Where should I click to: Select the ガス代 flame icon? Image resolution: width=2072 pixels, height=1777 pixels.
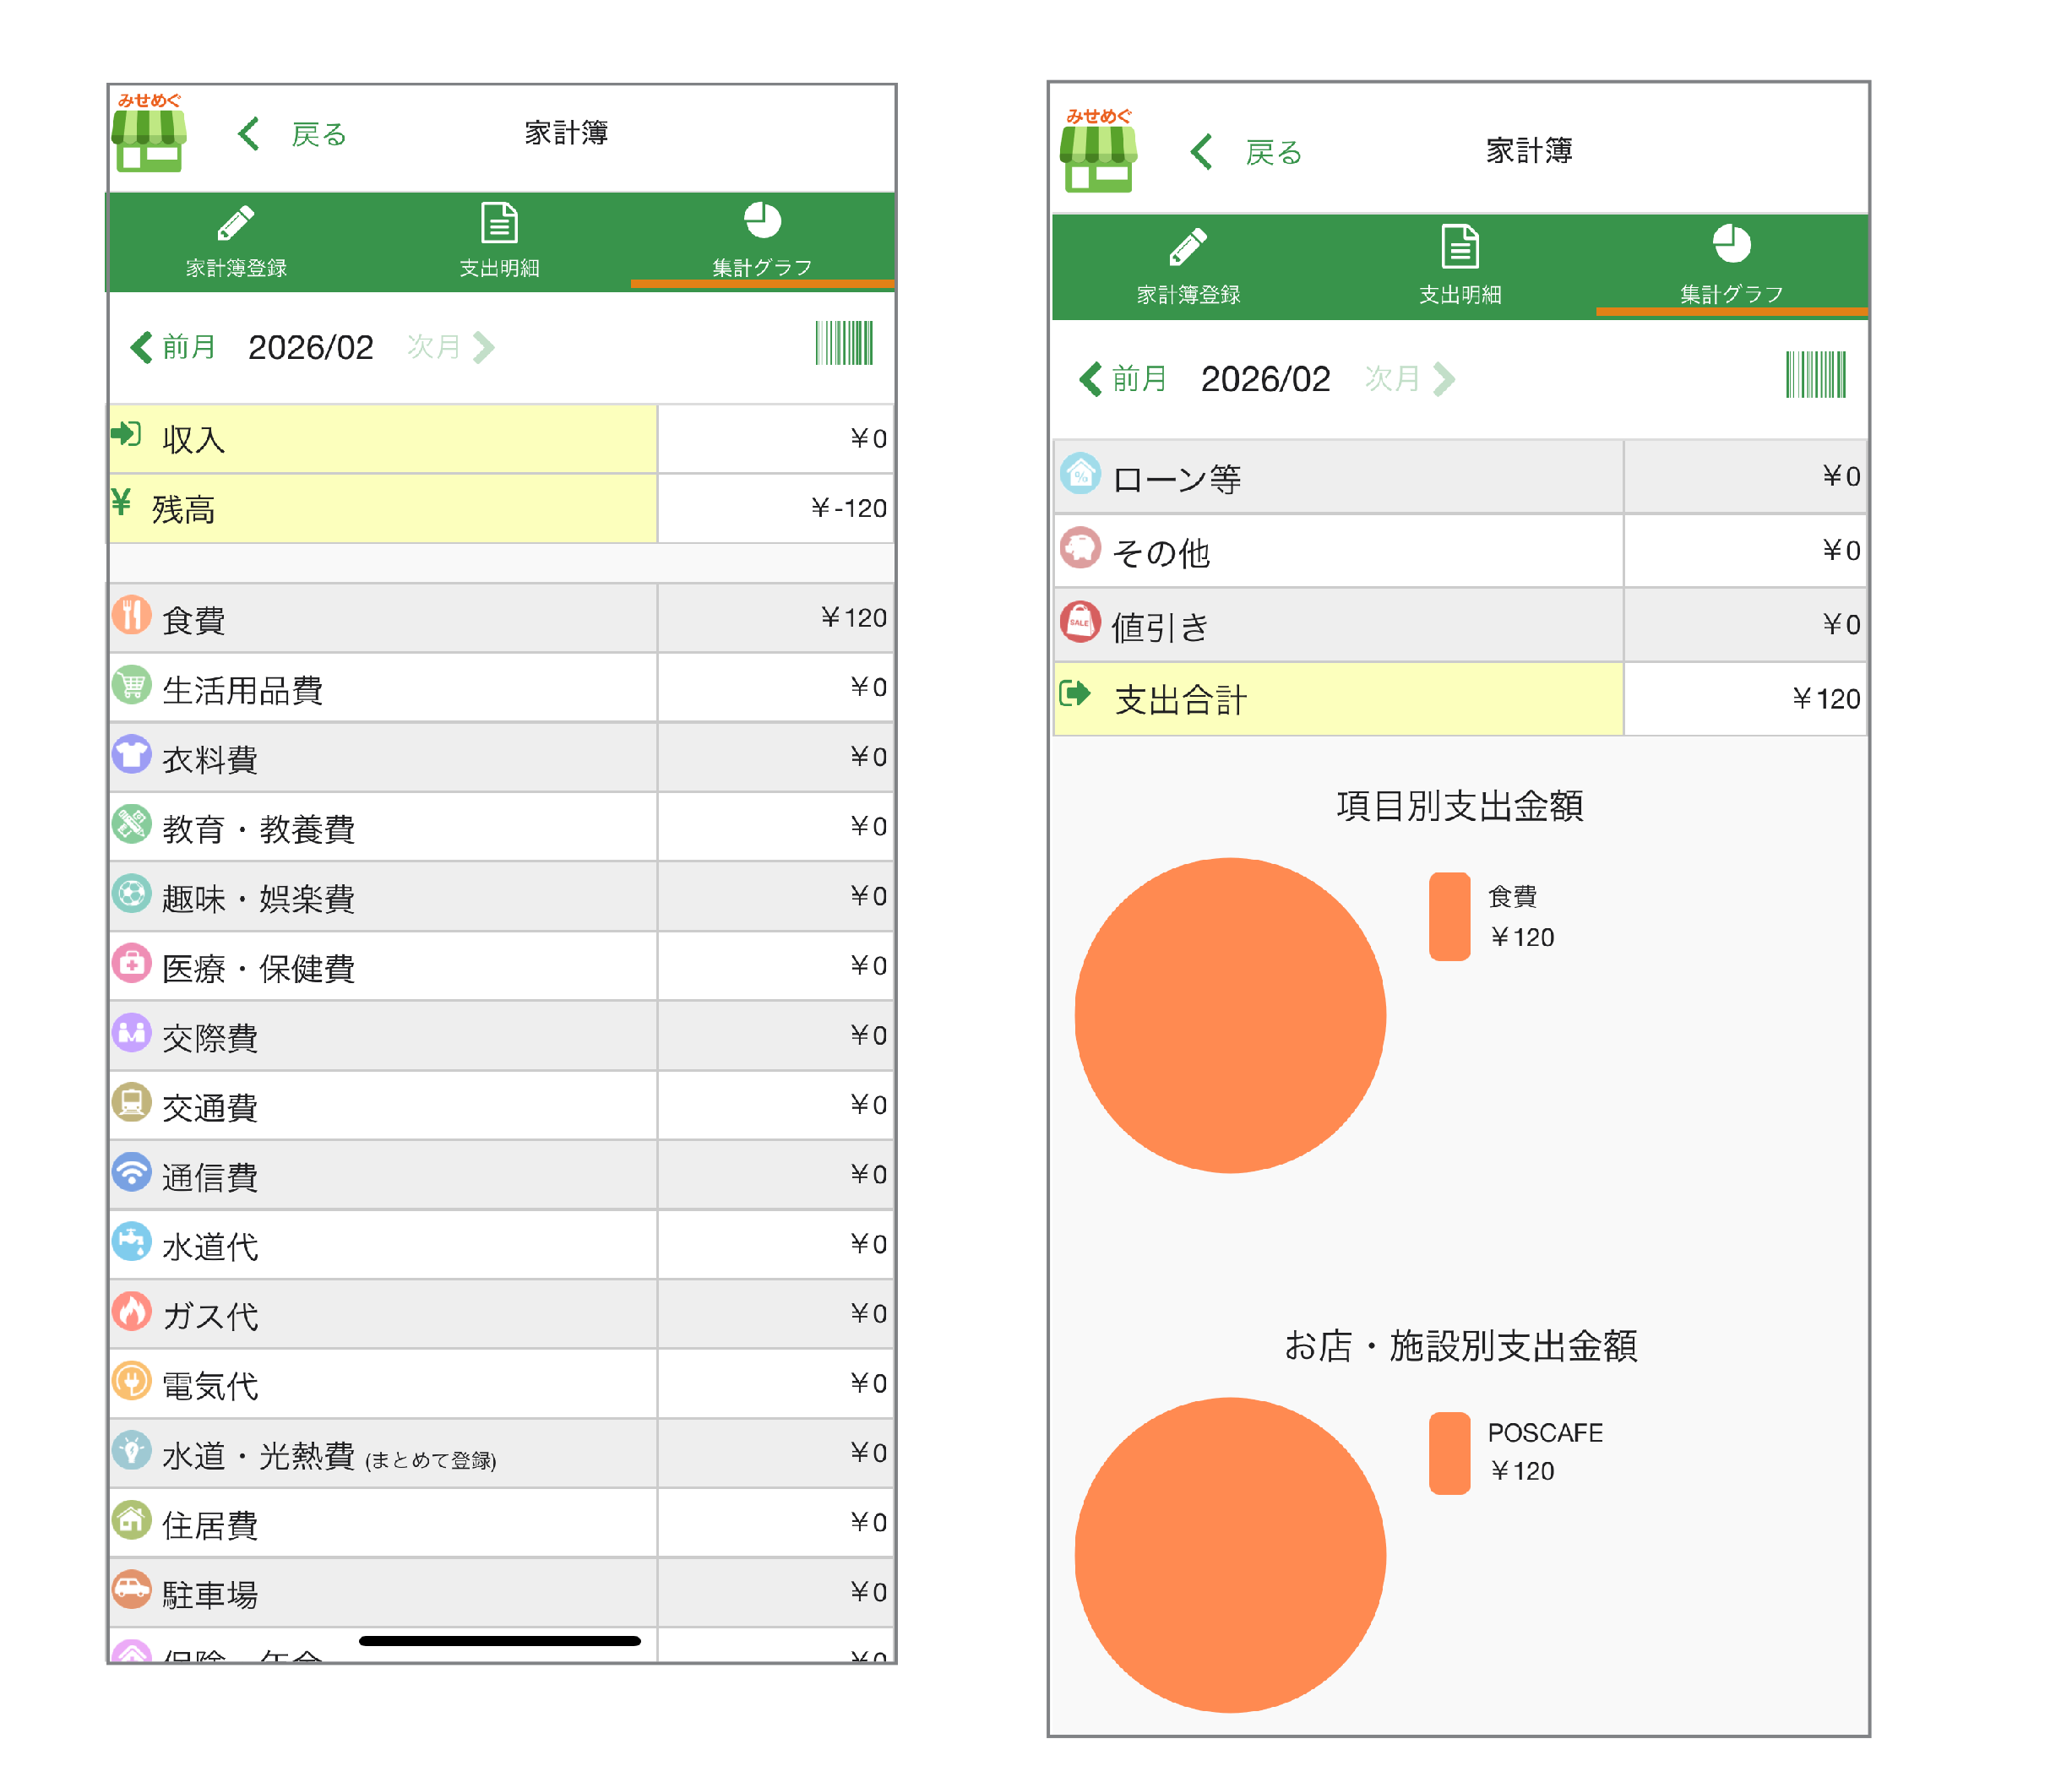click(x=132, y=1311)
